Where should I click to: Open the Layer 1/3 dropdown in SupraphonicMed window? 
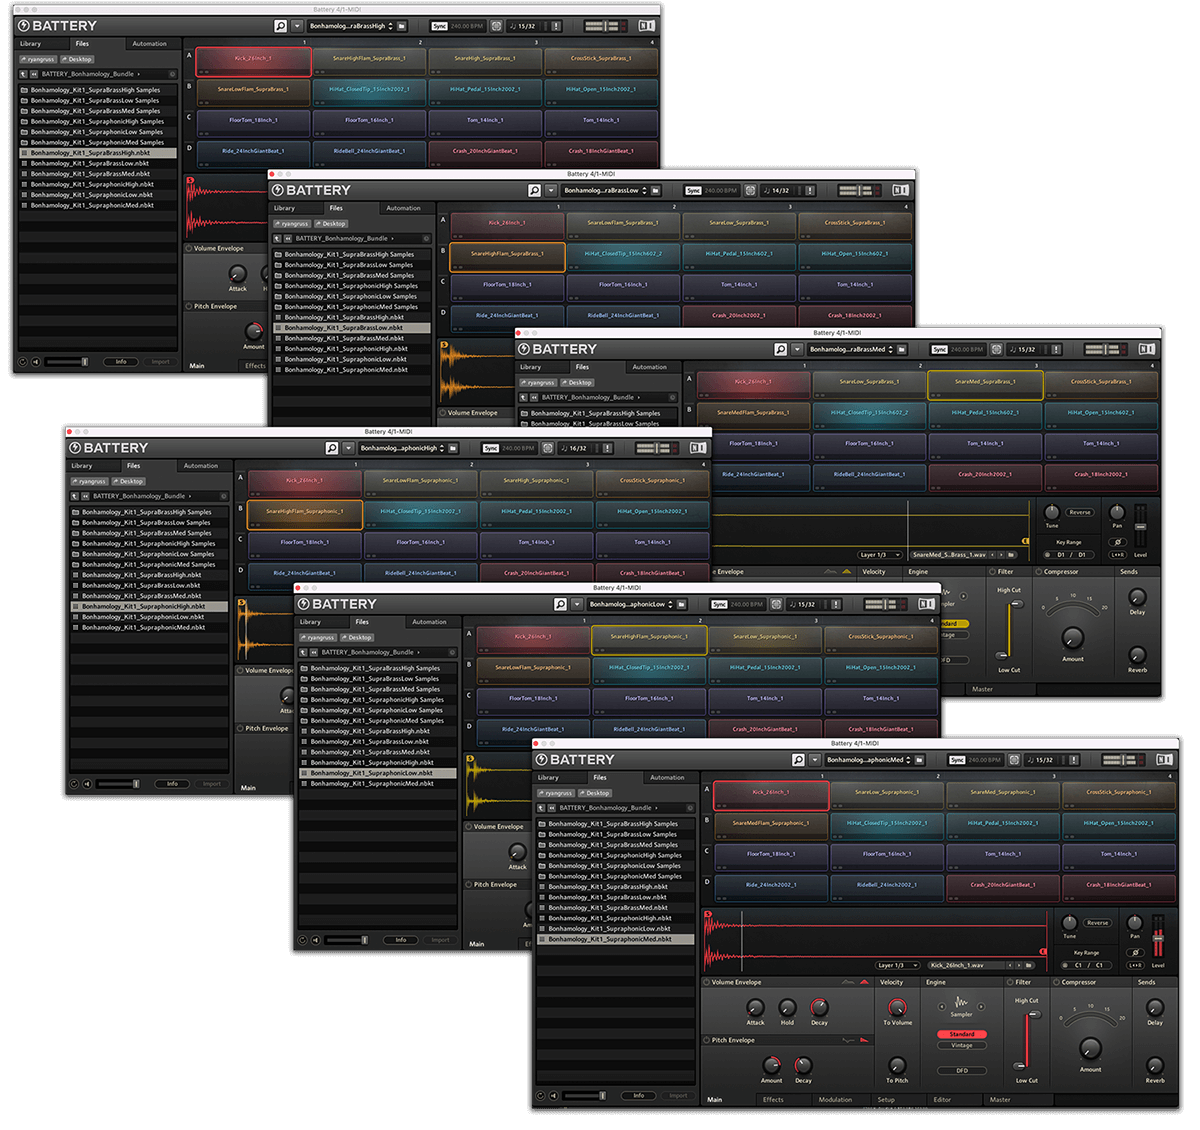pos(897,965)
